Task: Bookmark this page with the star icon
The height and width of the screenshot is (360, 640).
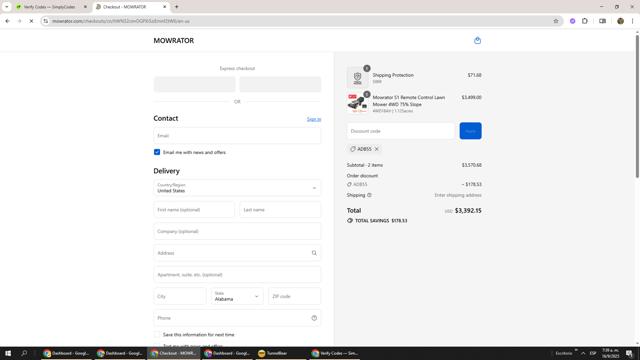Action: click(556, 21)
